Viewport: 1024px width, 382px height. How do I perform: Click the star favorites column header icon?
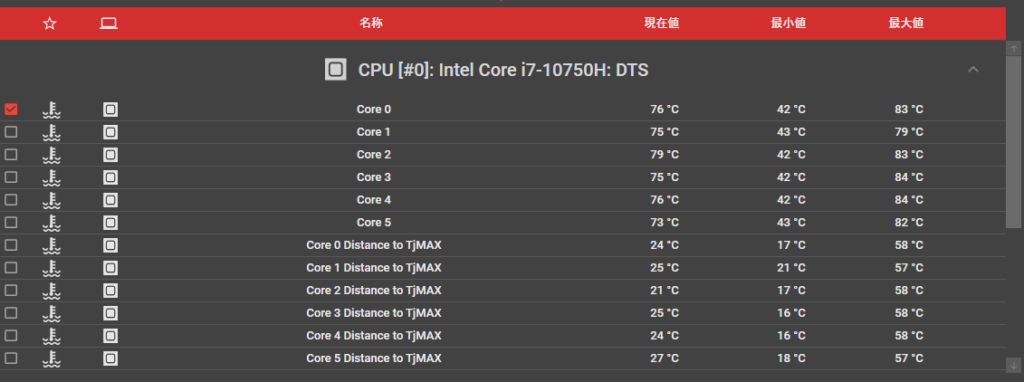tap(50, 24)
